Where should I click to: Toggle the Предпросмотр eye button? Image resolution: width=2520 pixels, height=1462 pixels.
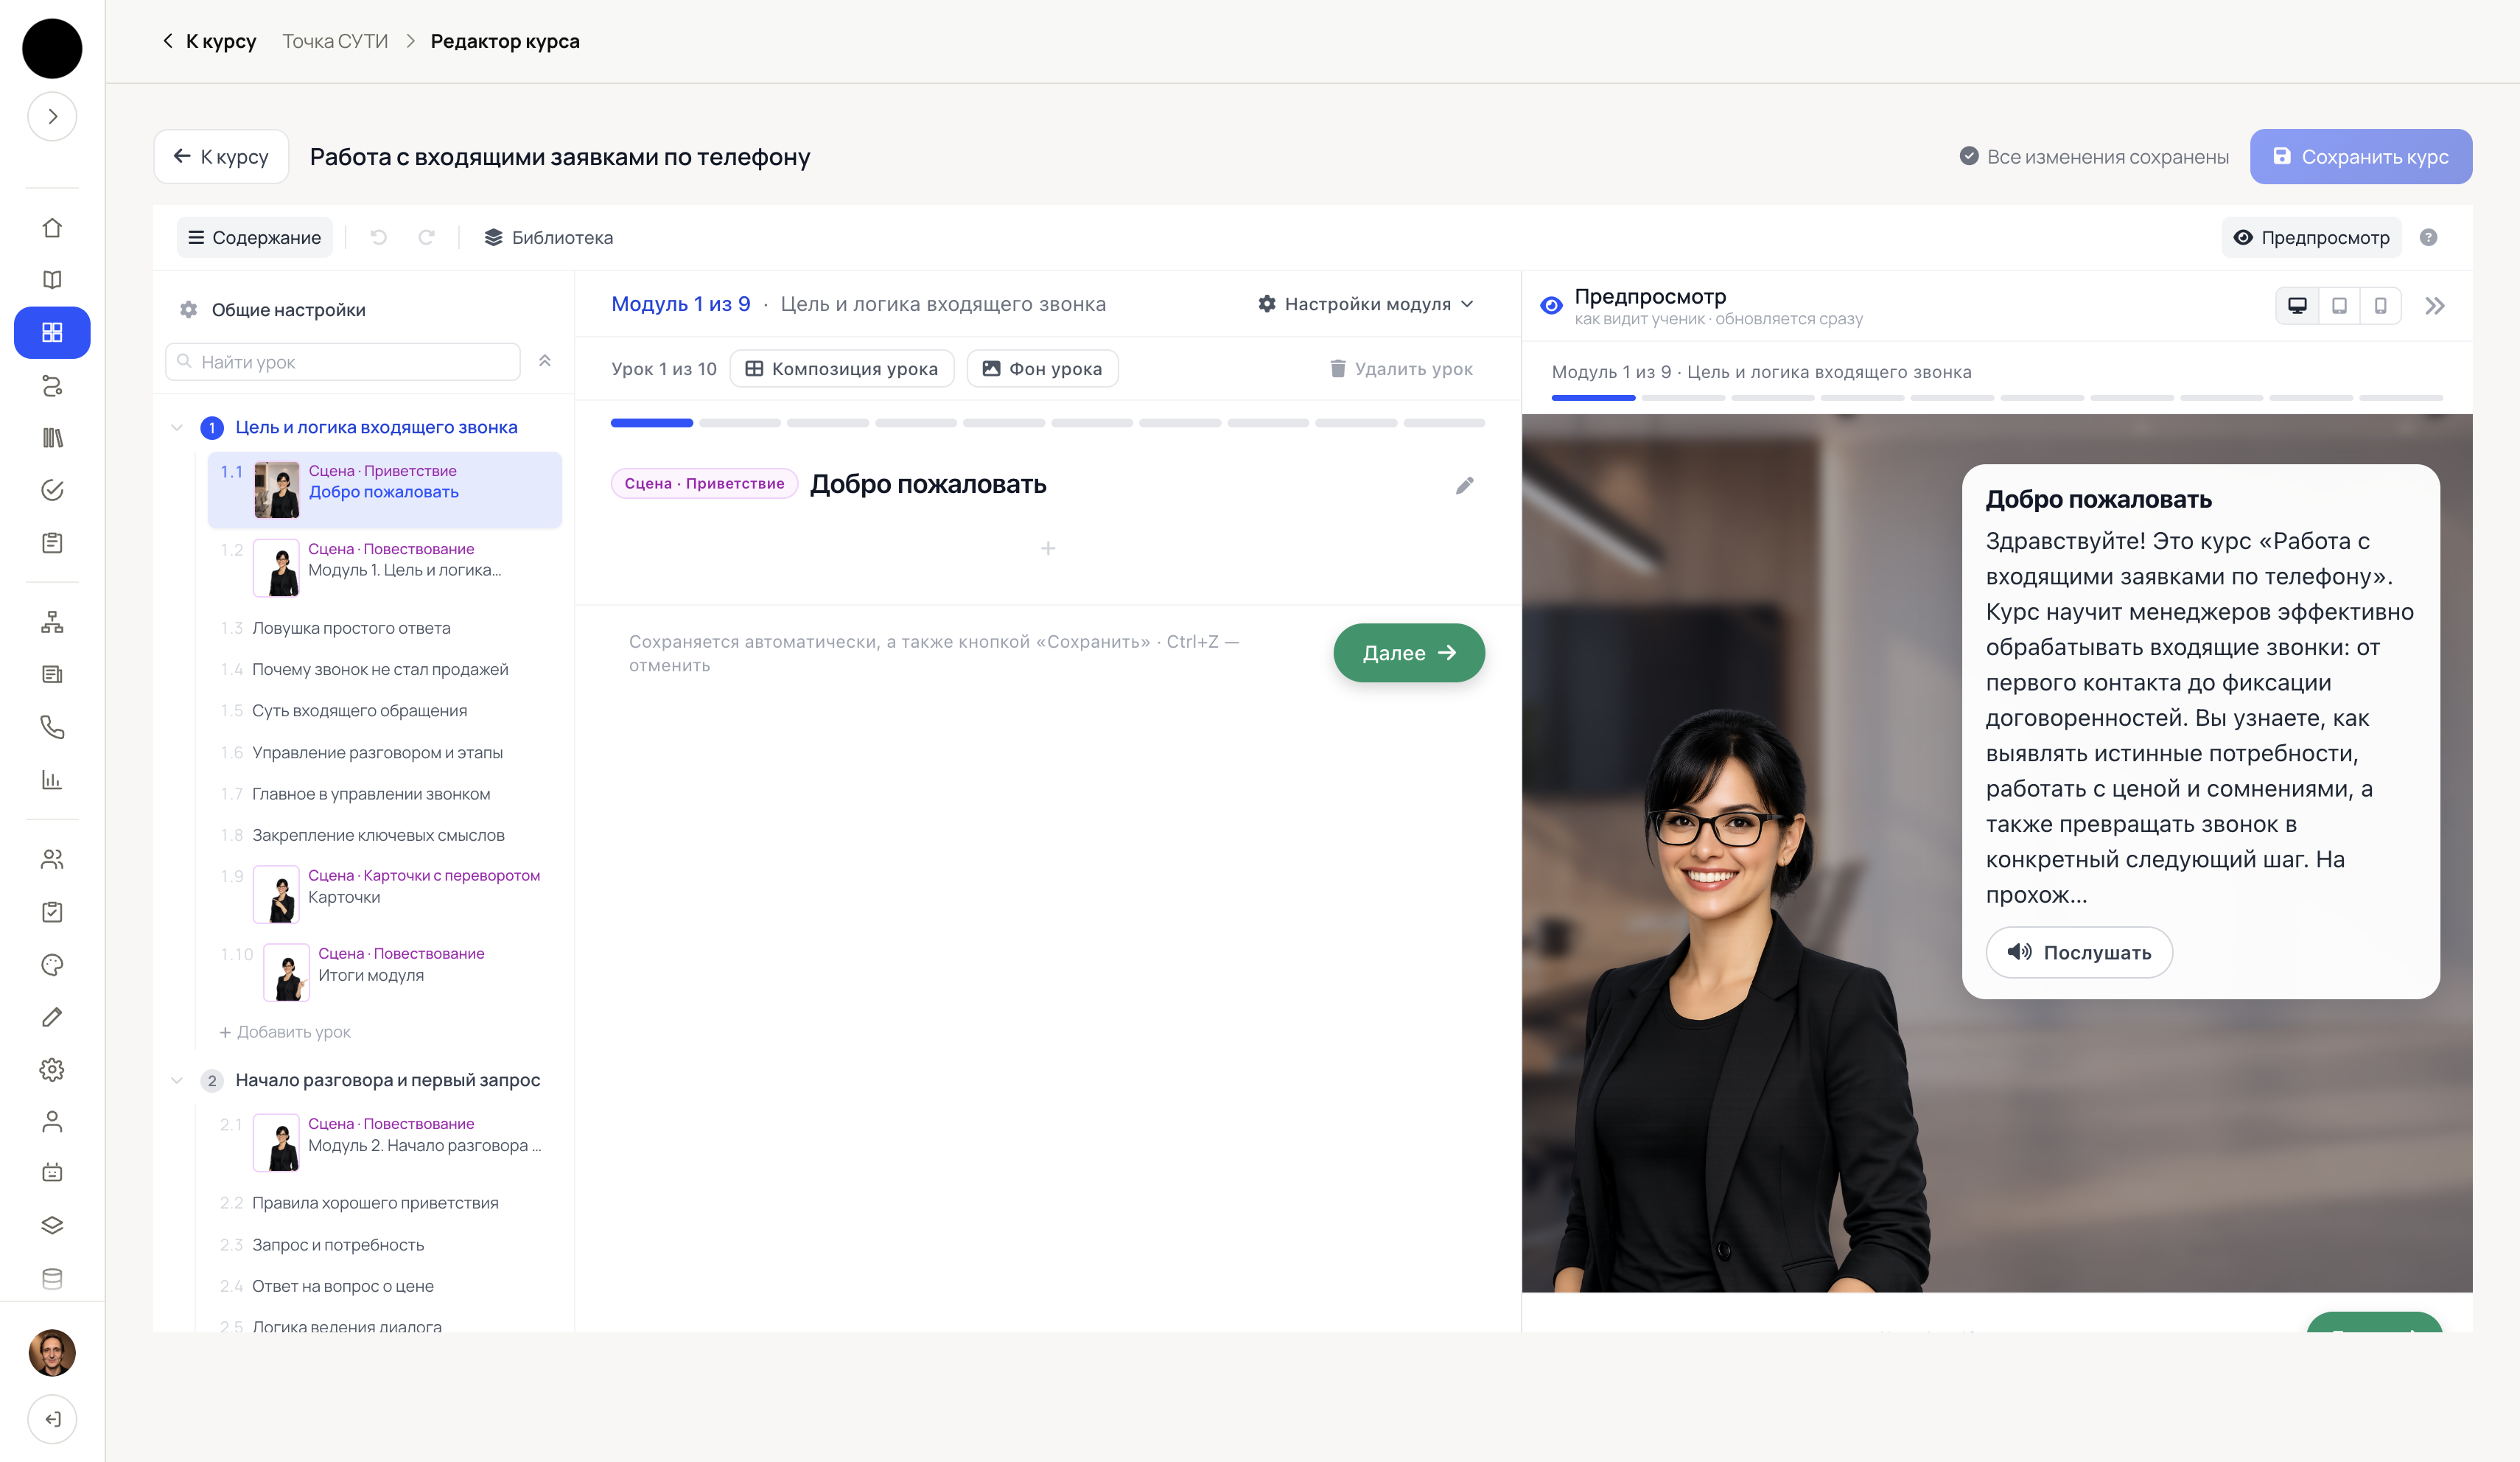point(2311,237)
